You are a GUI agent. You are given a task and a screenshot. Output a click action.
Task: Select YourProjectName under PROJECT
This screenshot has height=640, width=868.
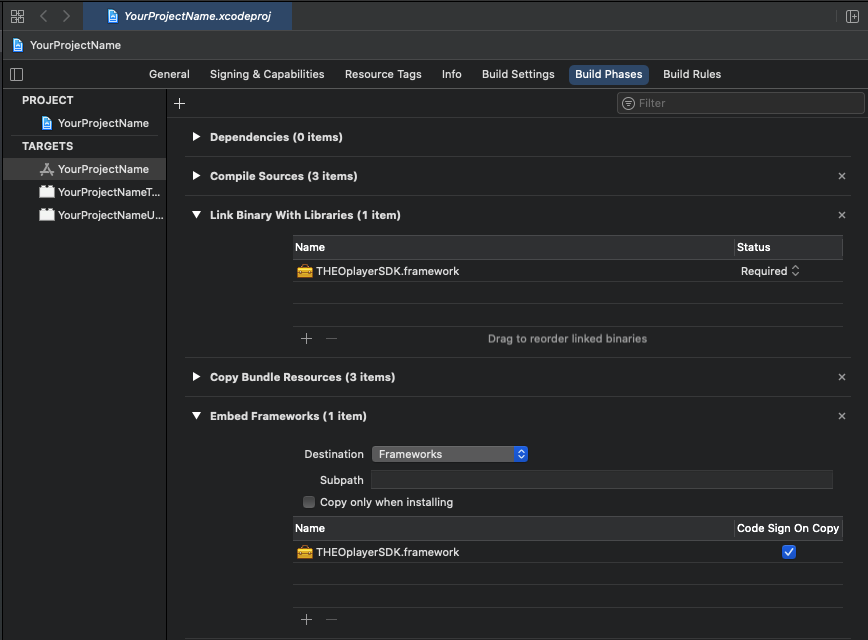pyautogui.click(x=103, y=123)
